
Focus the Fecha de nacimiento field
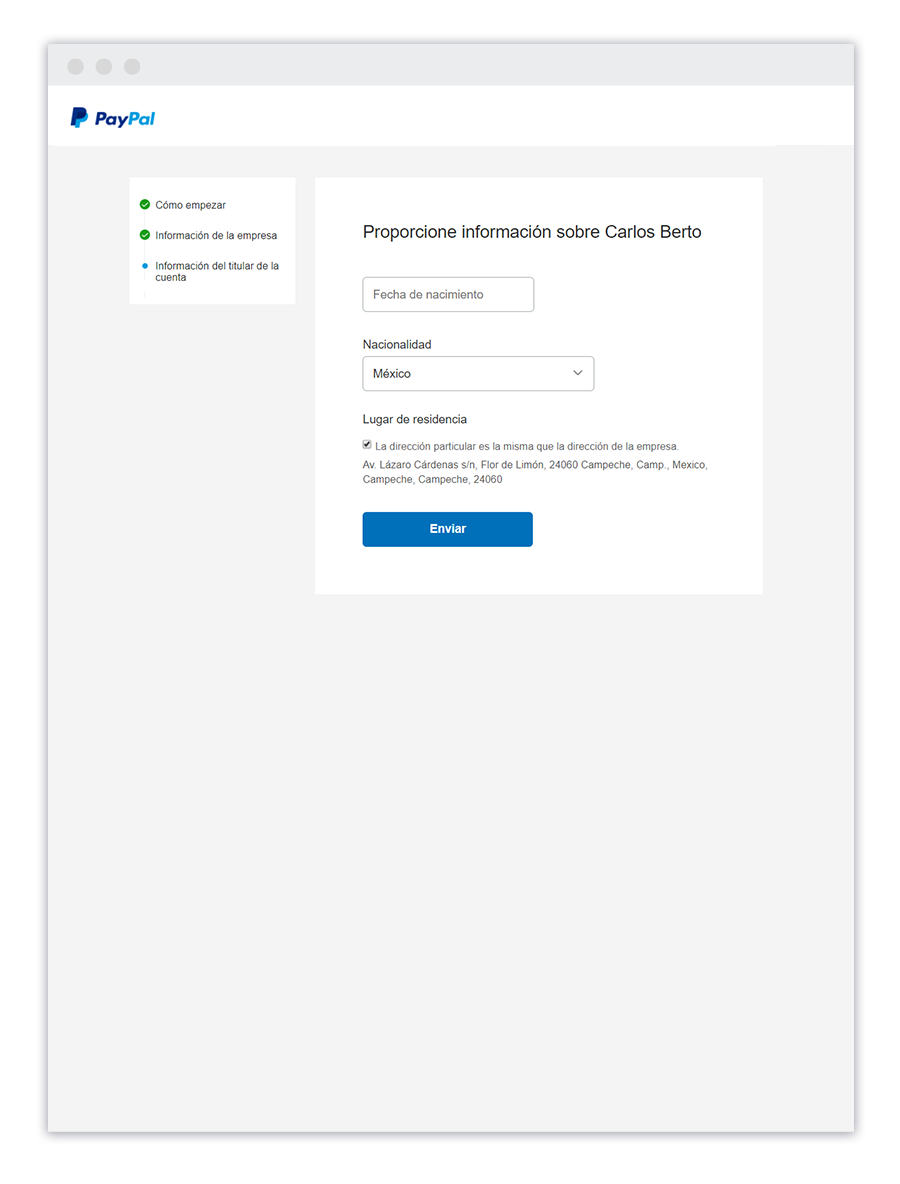(447, 295)
